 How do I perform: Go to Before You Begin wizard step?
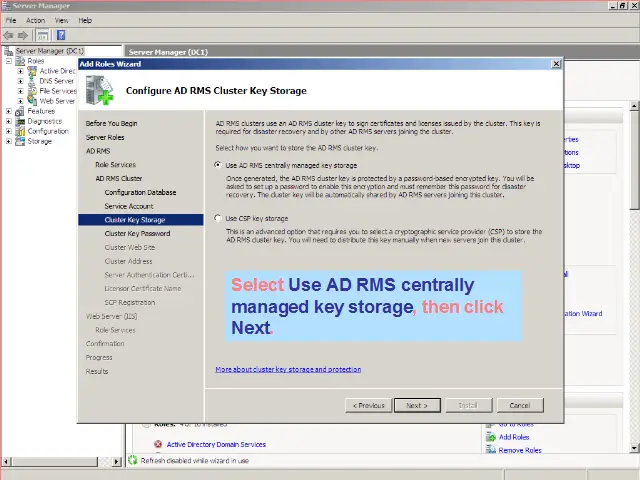111,123
